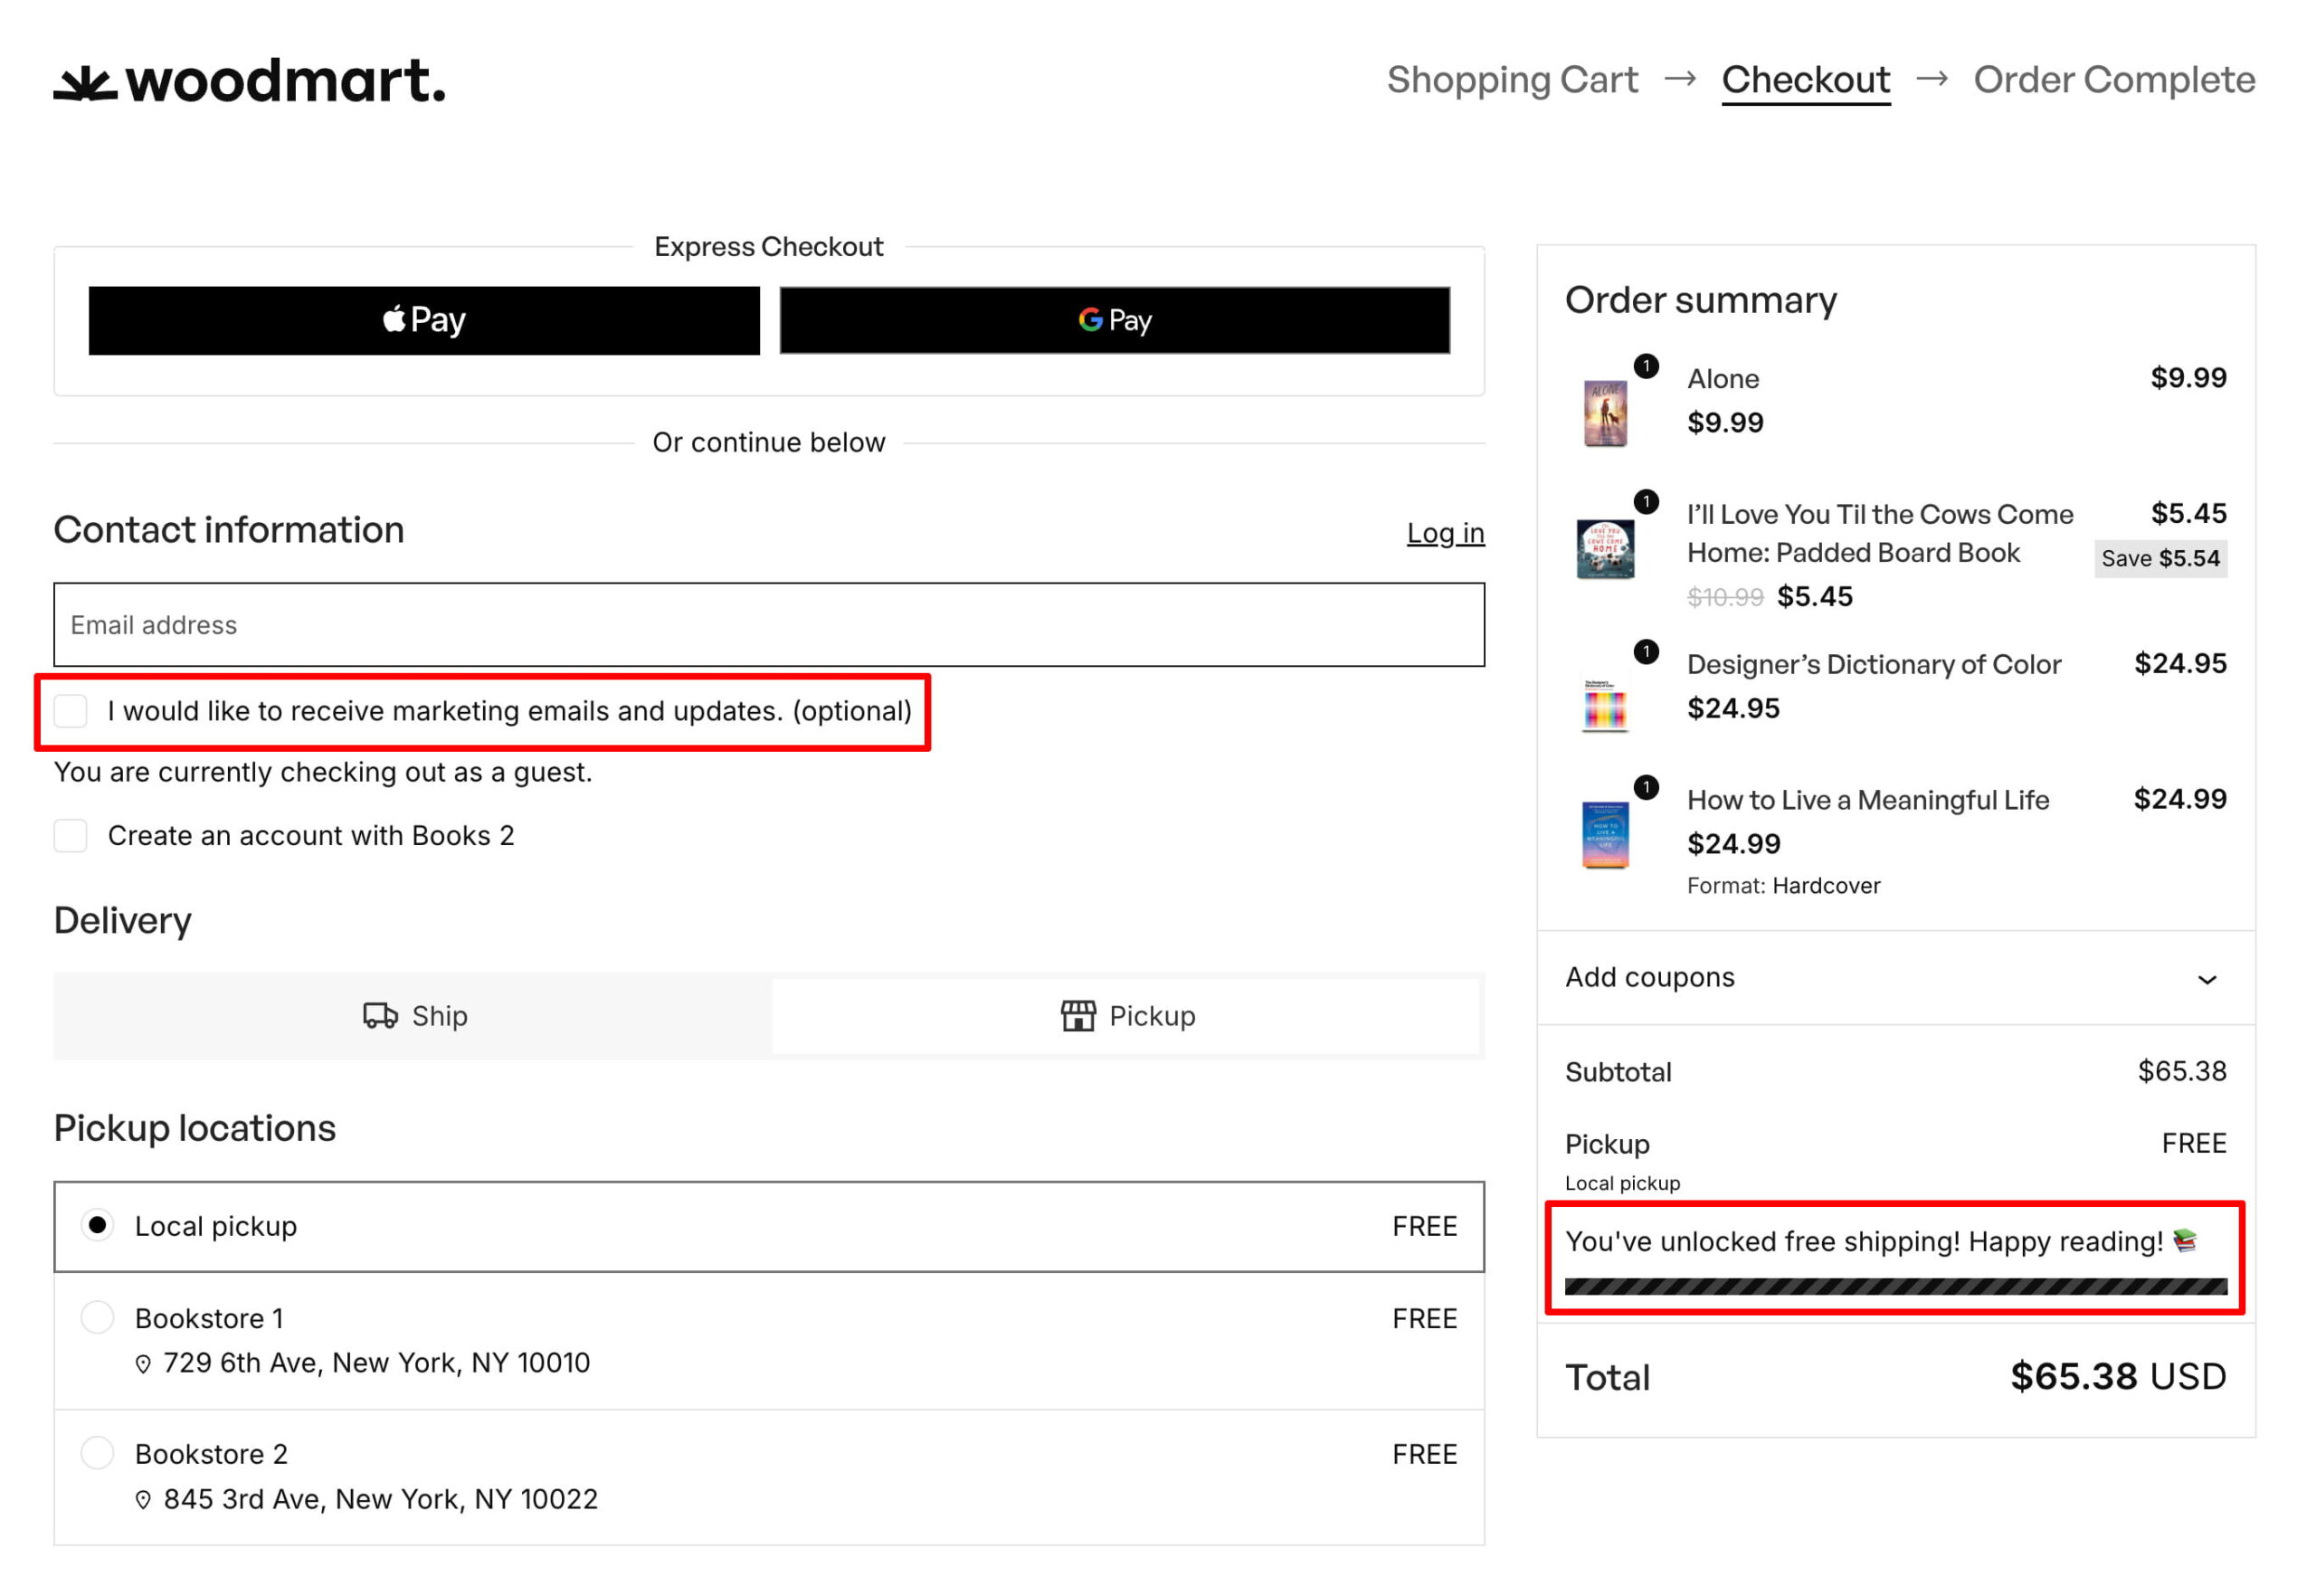
Task: Click How to Live a Meaningful Life title
Action: [x=1868, y=800]
